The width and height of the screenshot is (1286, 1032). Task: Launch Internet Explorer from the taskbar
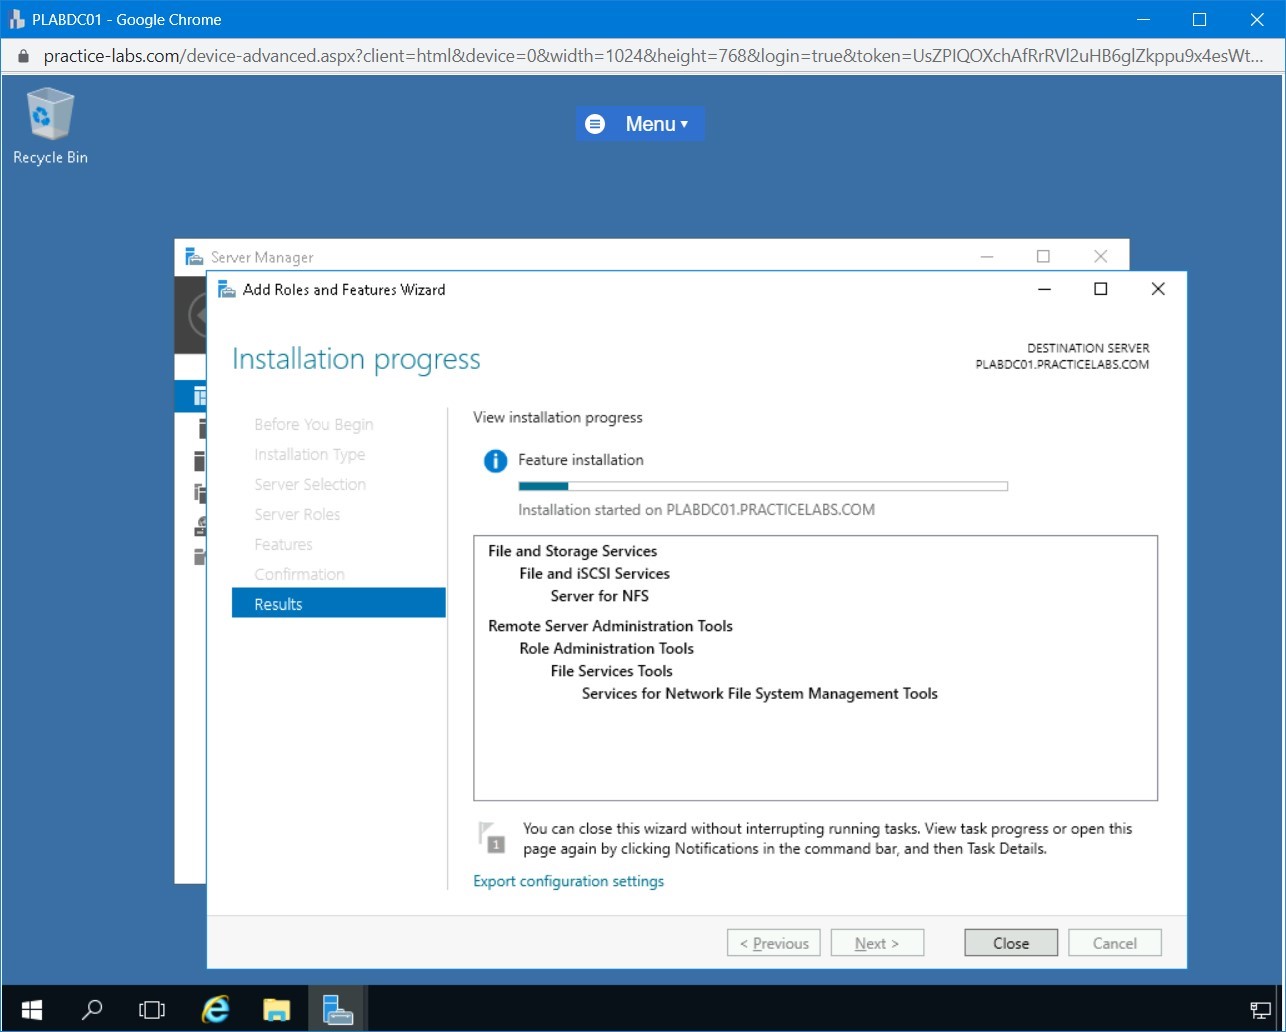pyautogui.click(x=215, y=1009)
